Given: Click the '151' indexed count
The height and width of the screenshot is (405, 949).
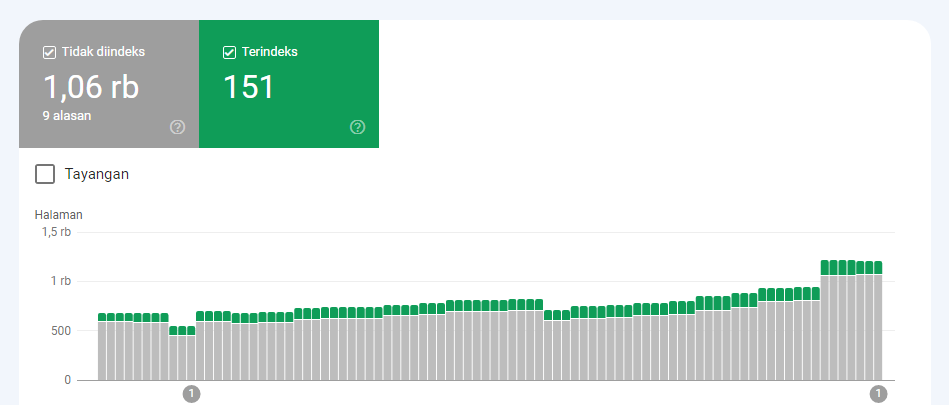Looking at the screenshot, I should pos(249,87).
